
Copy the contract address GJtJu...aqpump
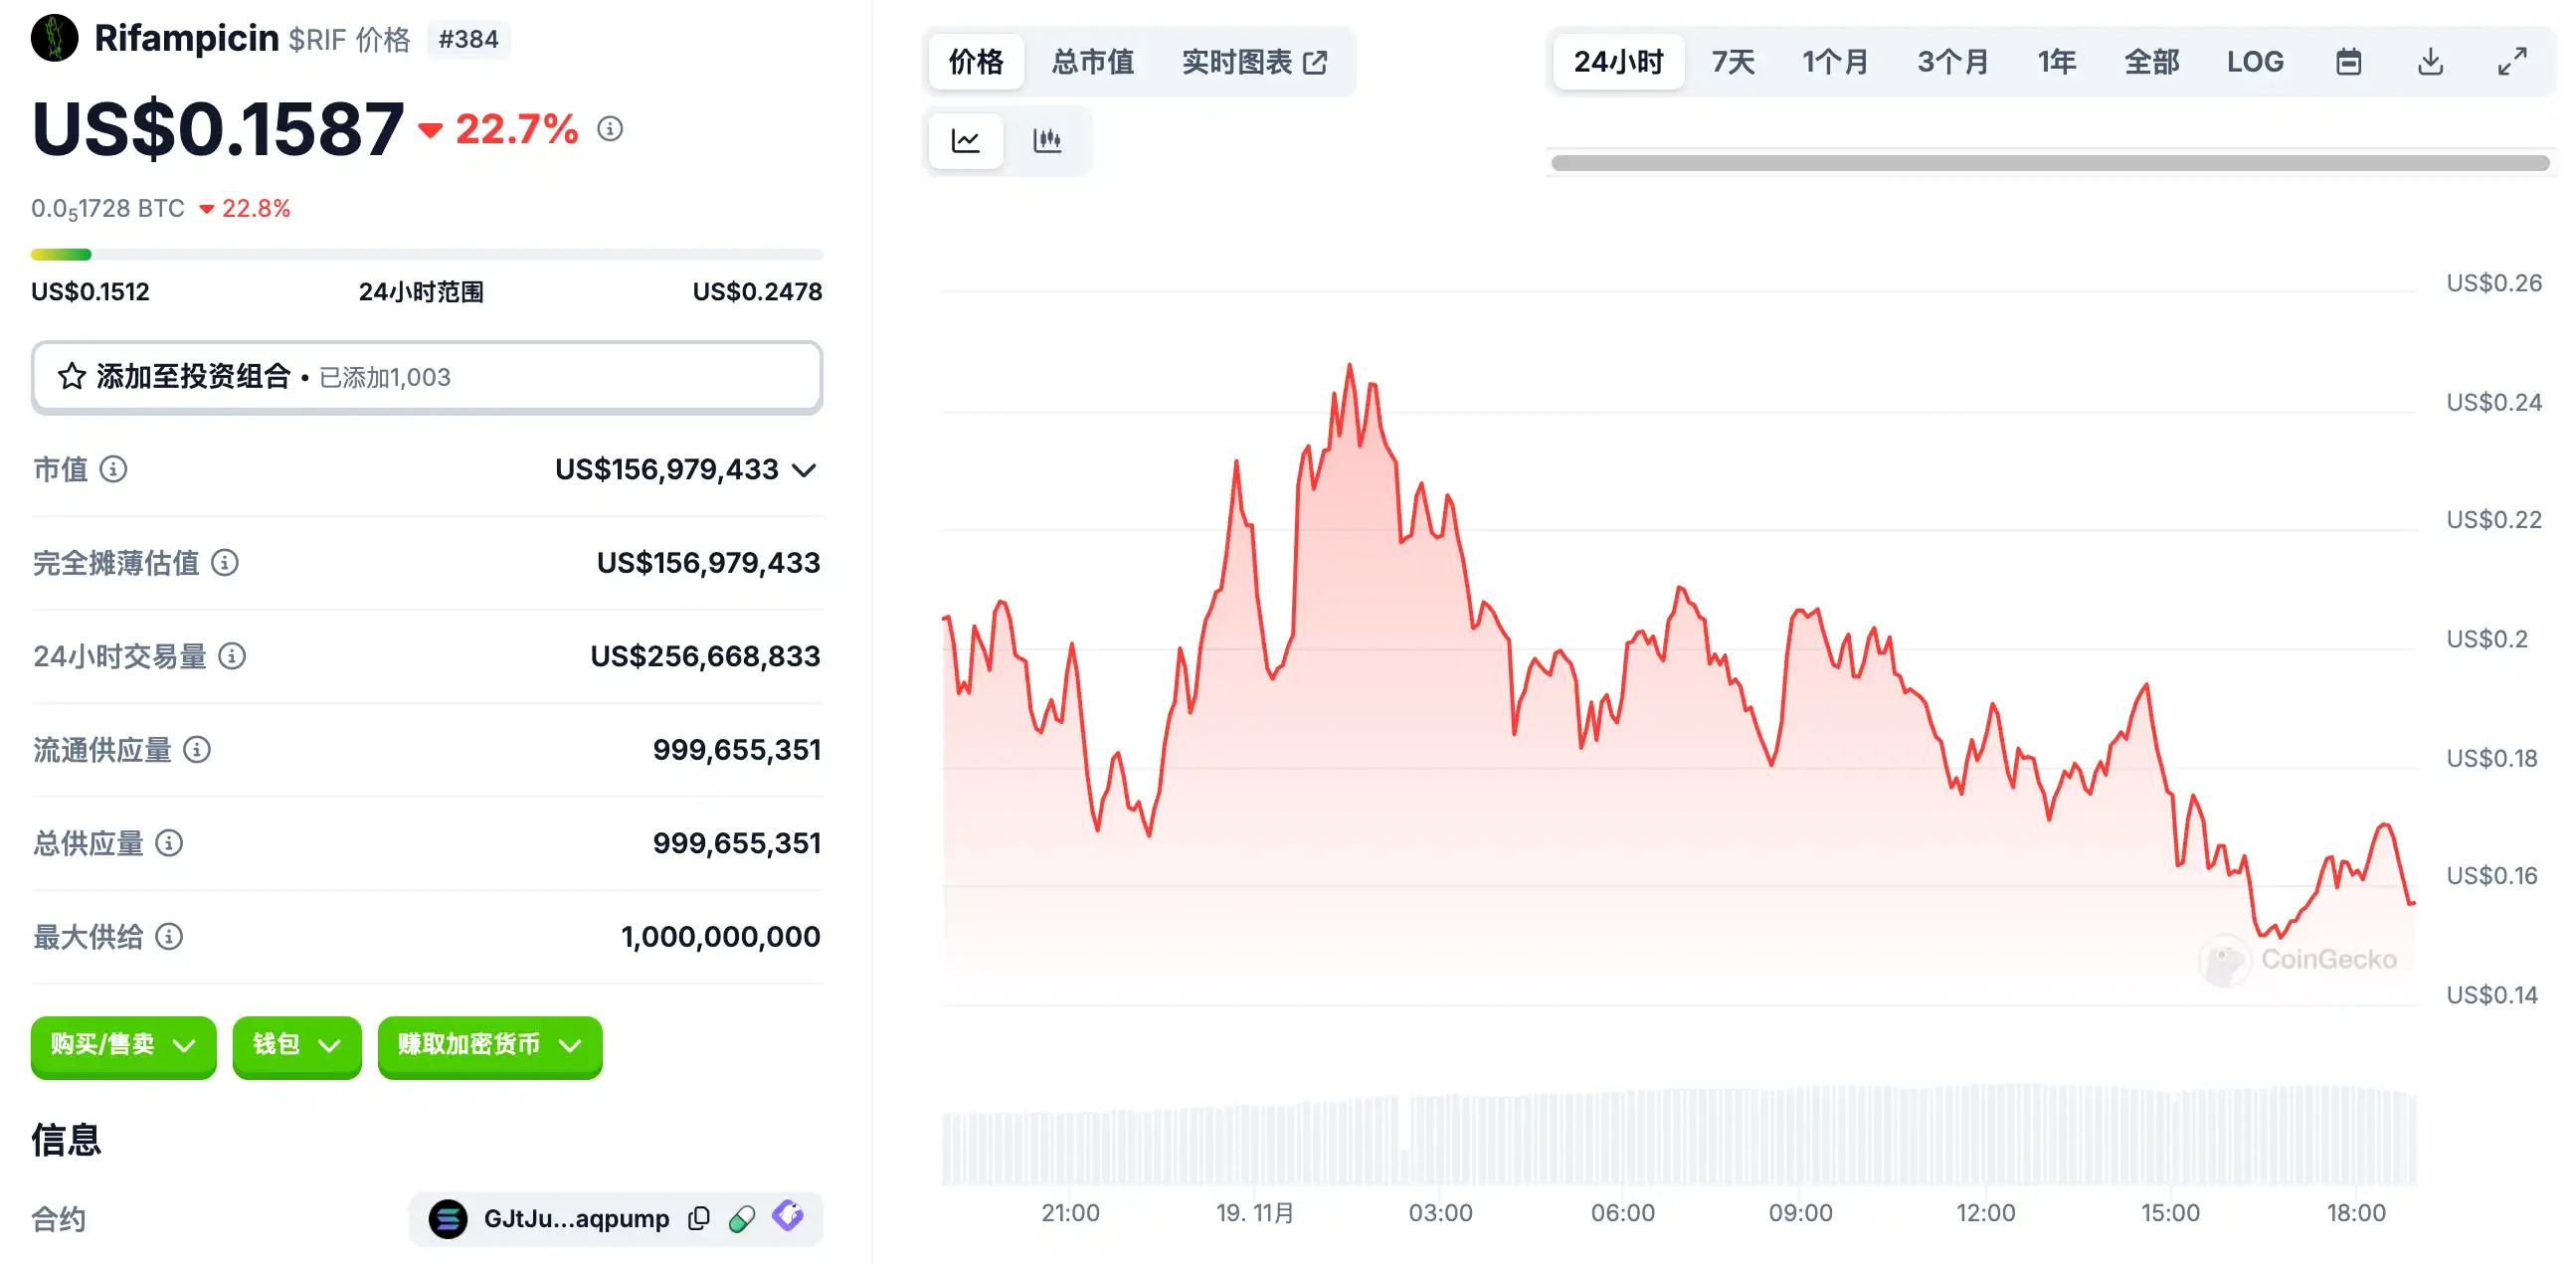[x=699, y=1218]
